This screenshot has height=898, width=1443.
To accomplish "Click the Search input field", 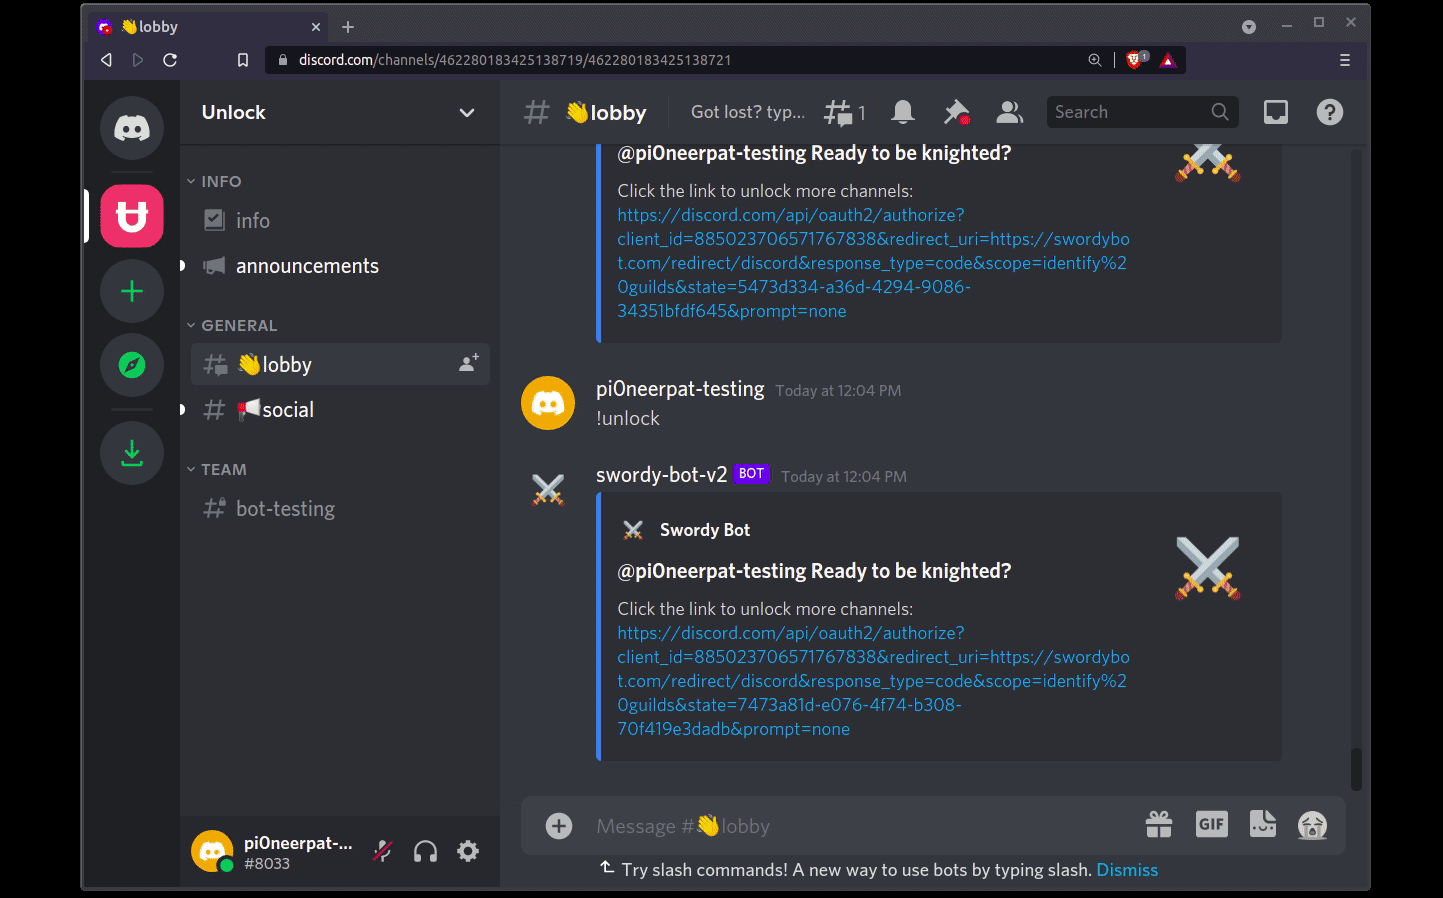I will tap(1142, 112).
